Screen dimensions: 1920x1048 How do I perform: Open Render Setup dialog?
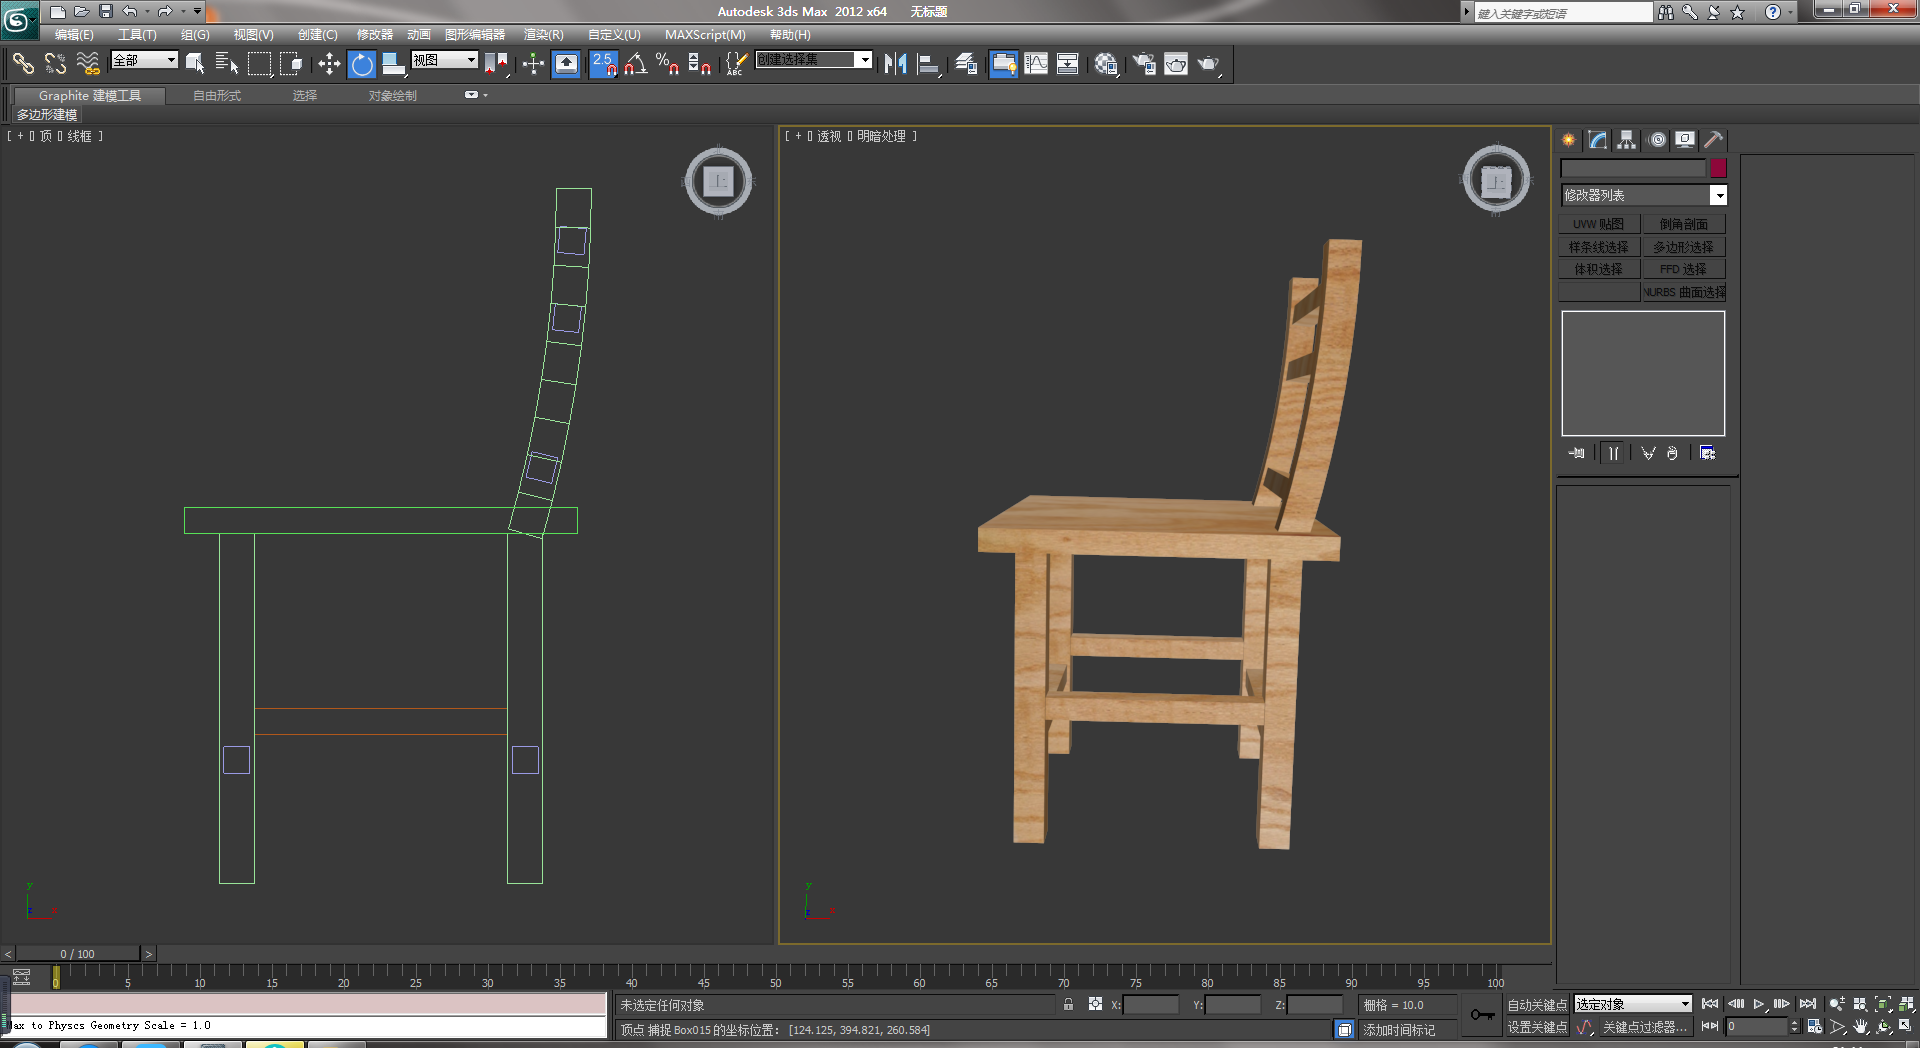pyautogui.click(x=1144, y=64)
